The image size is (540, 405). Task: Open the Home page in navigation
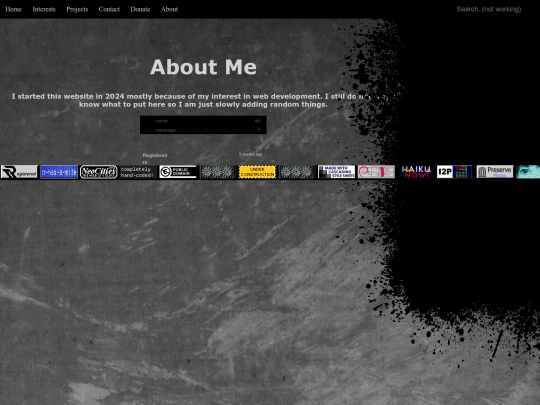[x=13, y=9]
